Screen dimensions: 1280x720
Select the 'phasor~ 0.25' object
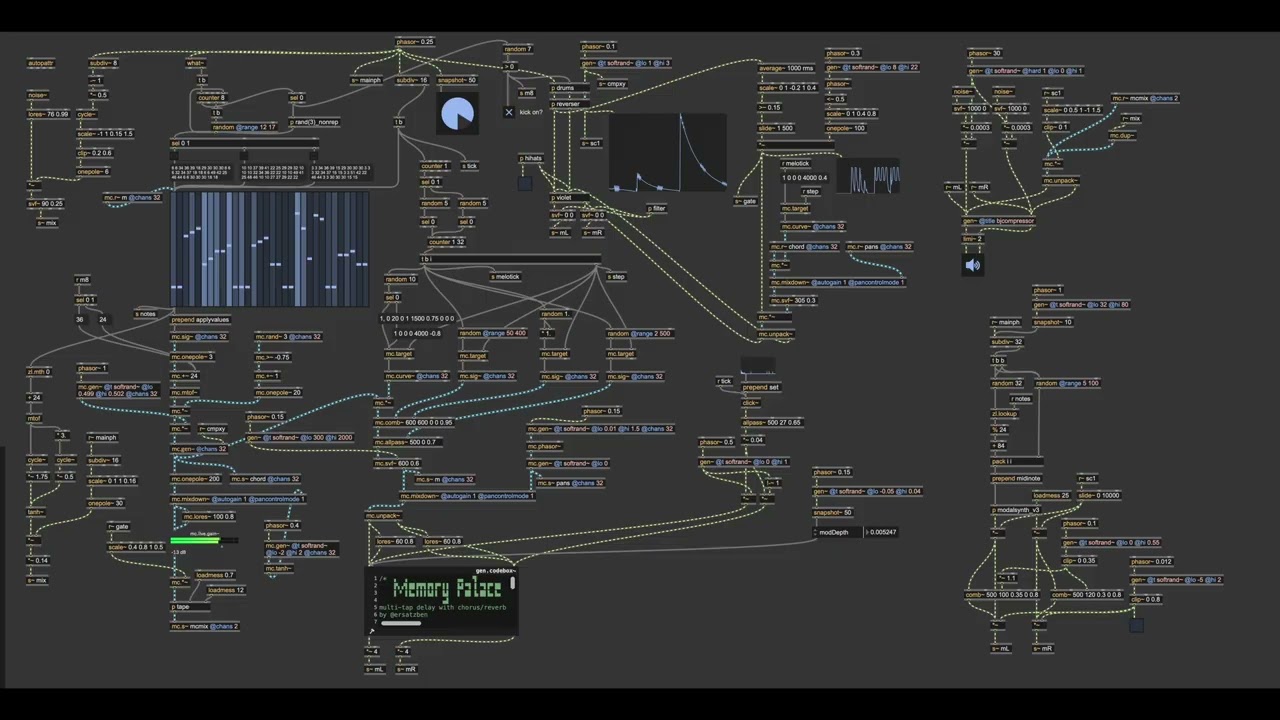(x=415, y=42)
